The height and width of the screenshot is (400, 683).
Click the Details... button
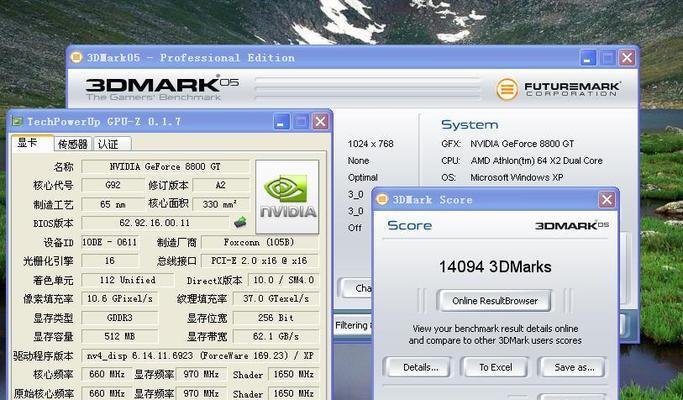[x=418, y=367]
